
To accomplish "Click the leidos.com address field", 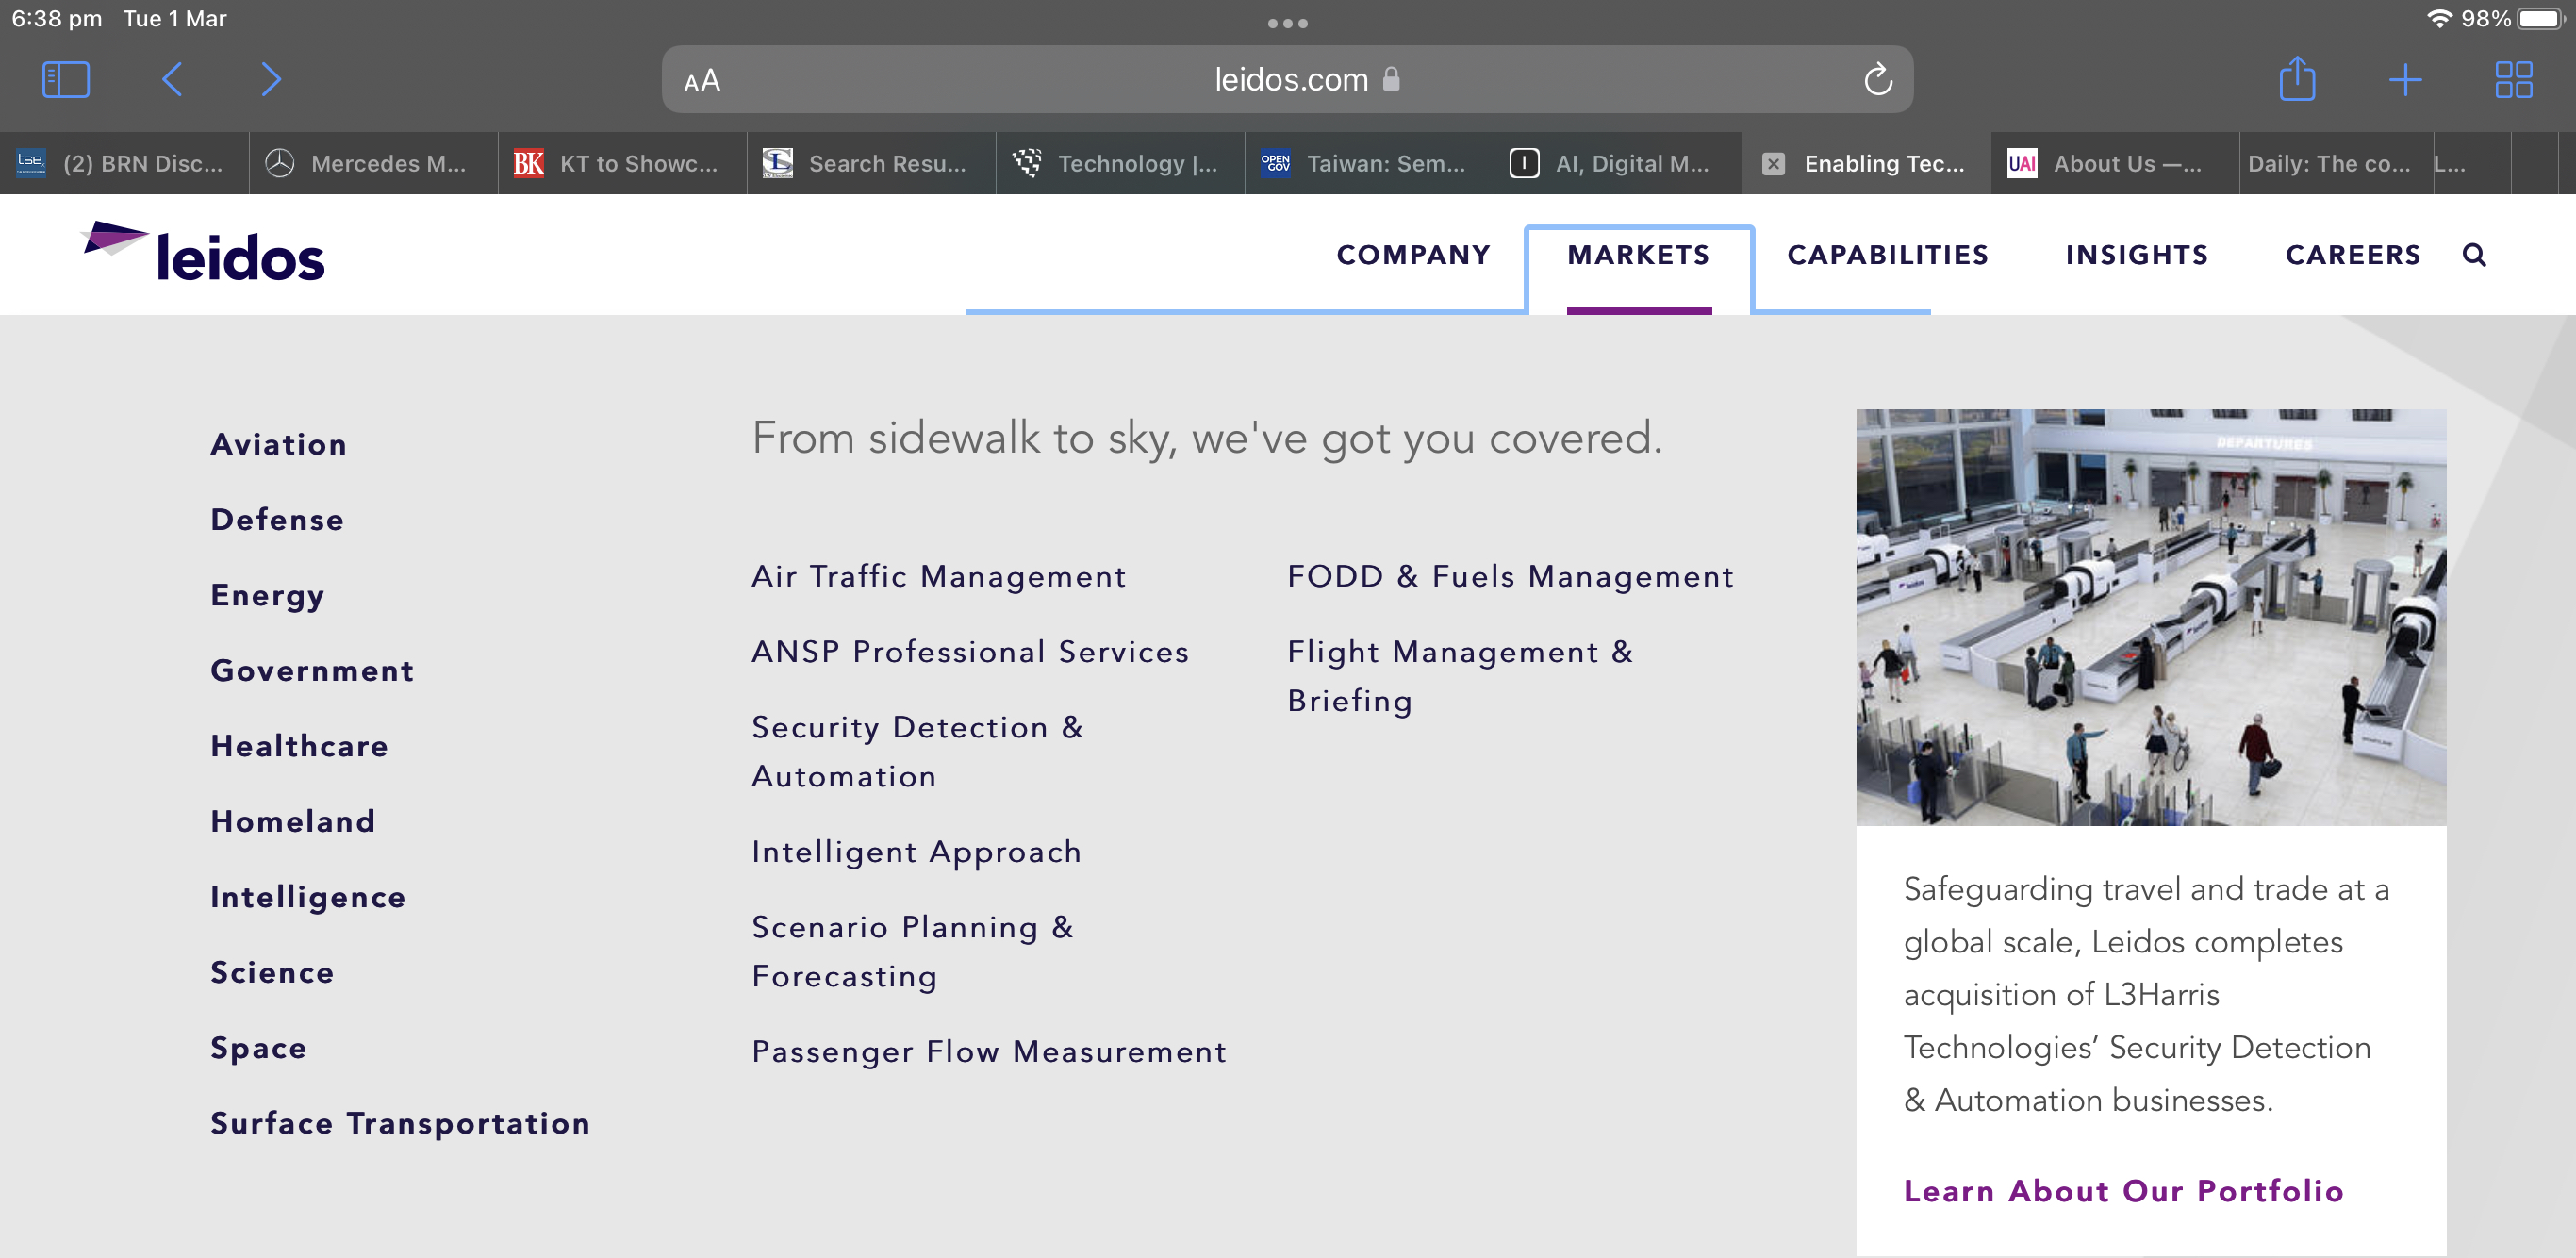I will click(x=1288, y=79).
